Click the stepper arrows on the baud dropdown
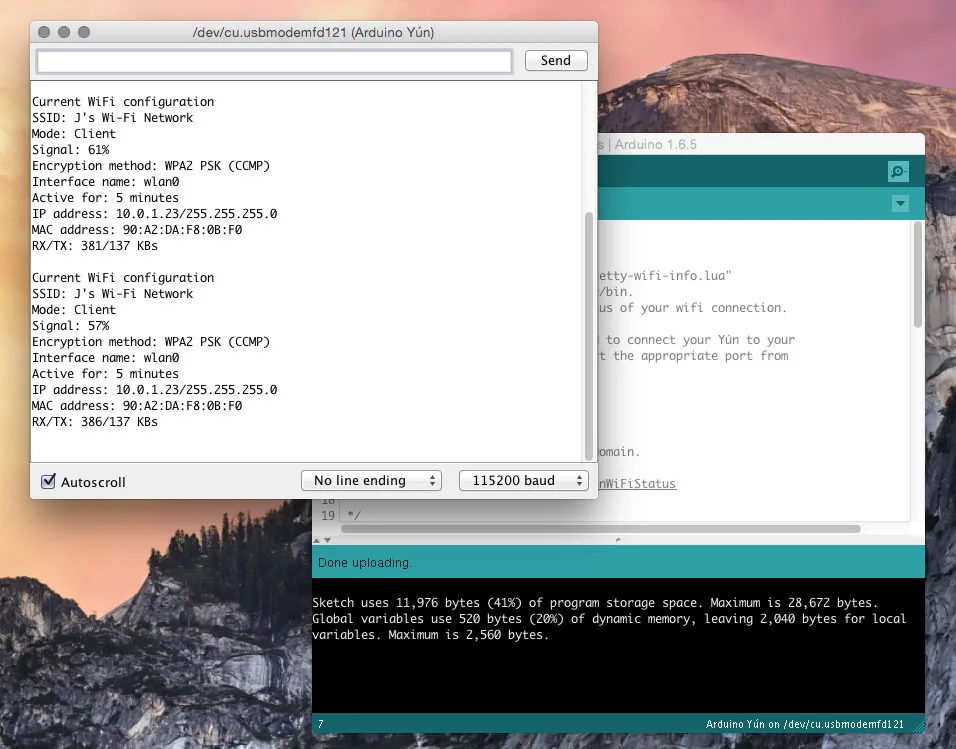The height and width of the screenshot is (749, 956). pyautogui.click(x=580, y=480)
